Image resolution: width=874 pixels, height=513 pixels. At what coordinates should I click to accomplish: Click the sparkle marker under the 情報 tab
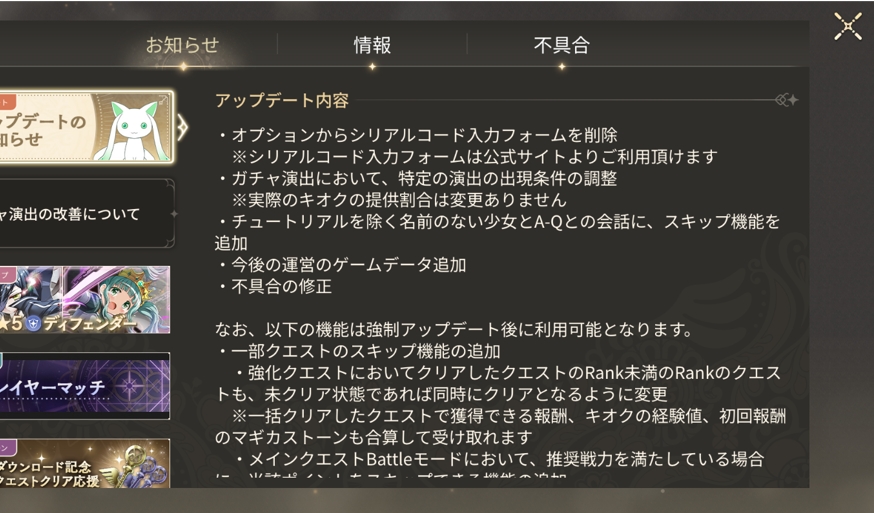pyautogui.click(x=372, y=68)
